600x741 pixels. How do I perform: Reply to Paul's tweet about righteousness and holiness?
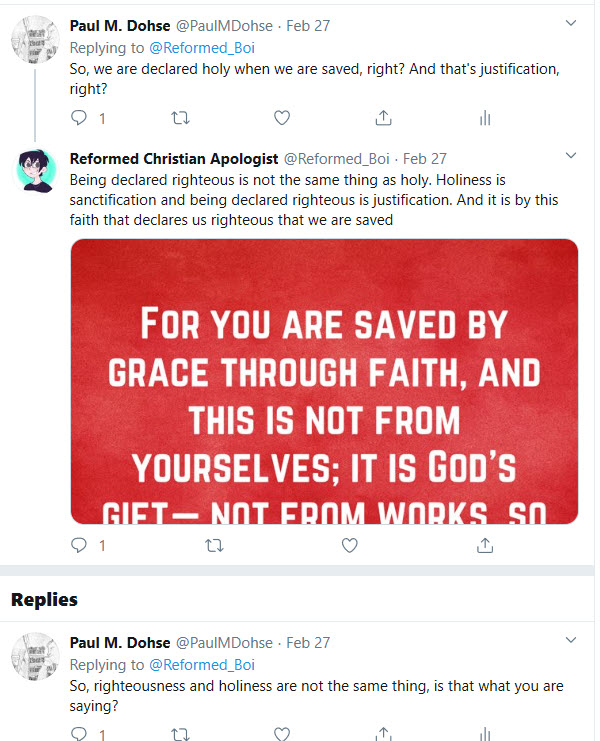(80, 734)
